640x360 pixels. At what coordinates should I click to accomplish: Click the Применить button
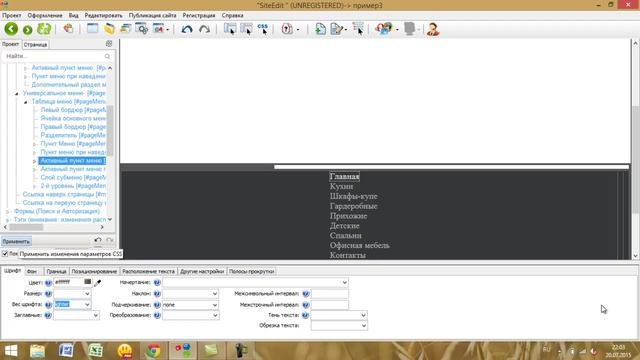(16, 241)
